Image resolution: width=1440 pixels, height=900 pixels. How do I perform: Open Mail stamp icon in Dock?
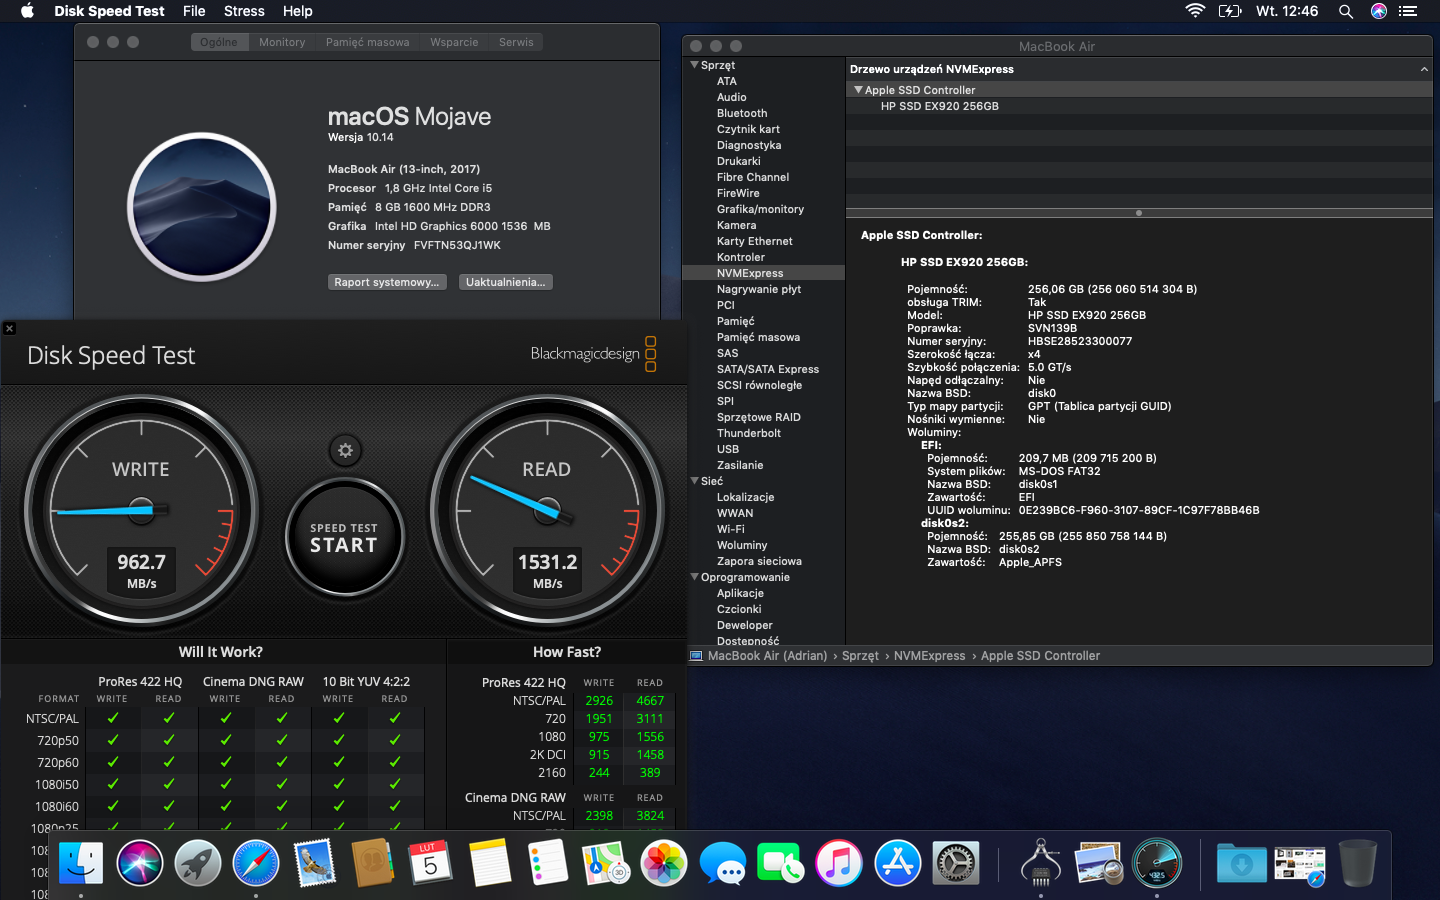pyautogui.click(x=314, y=863)
